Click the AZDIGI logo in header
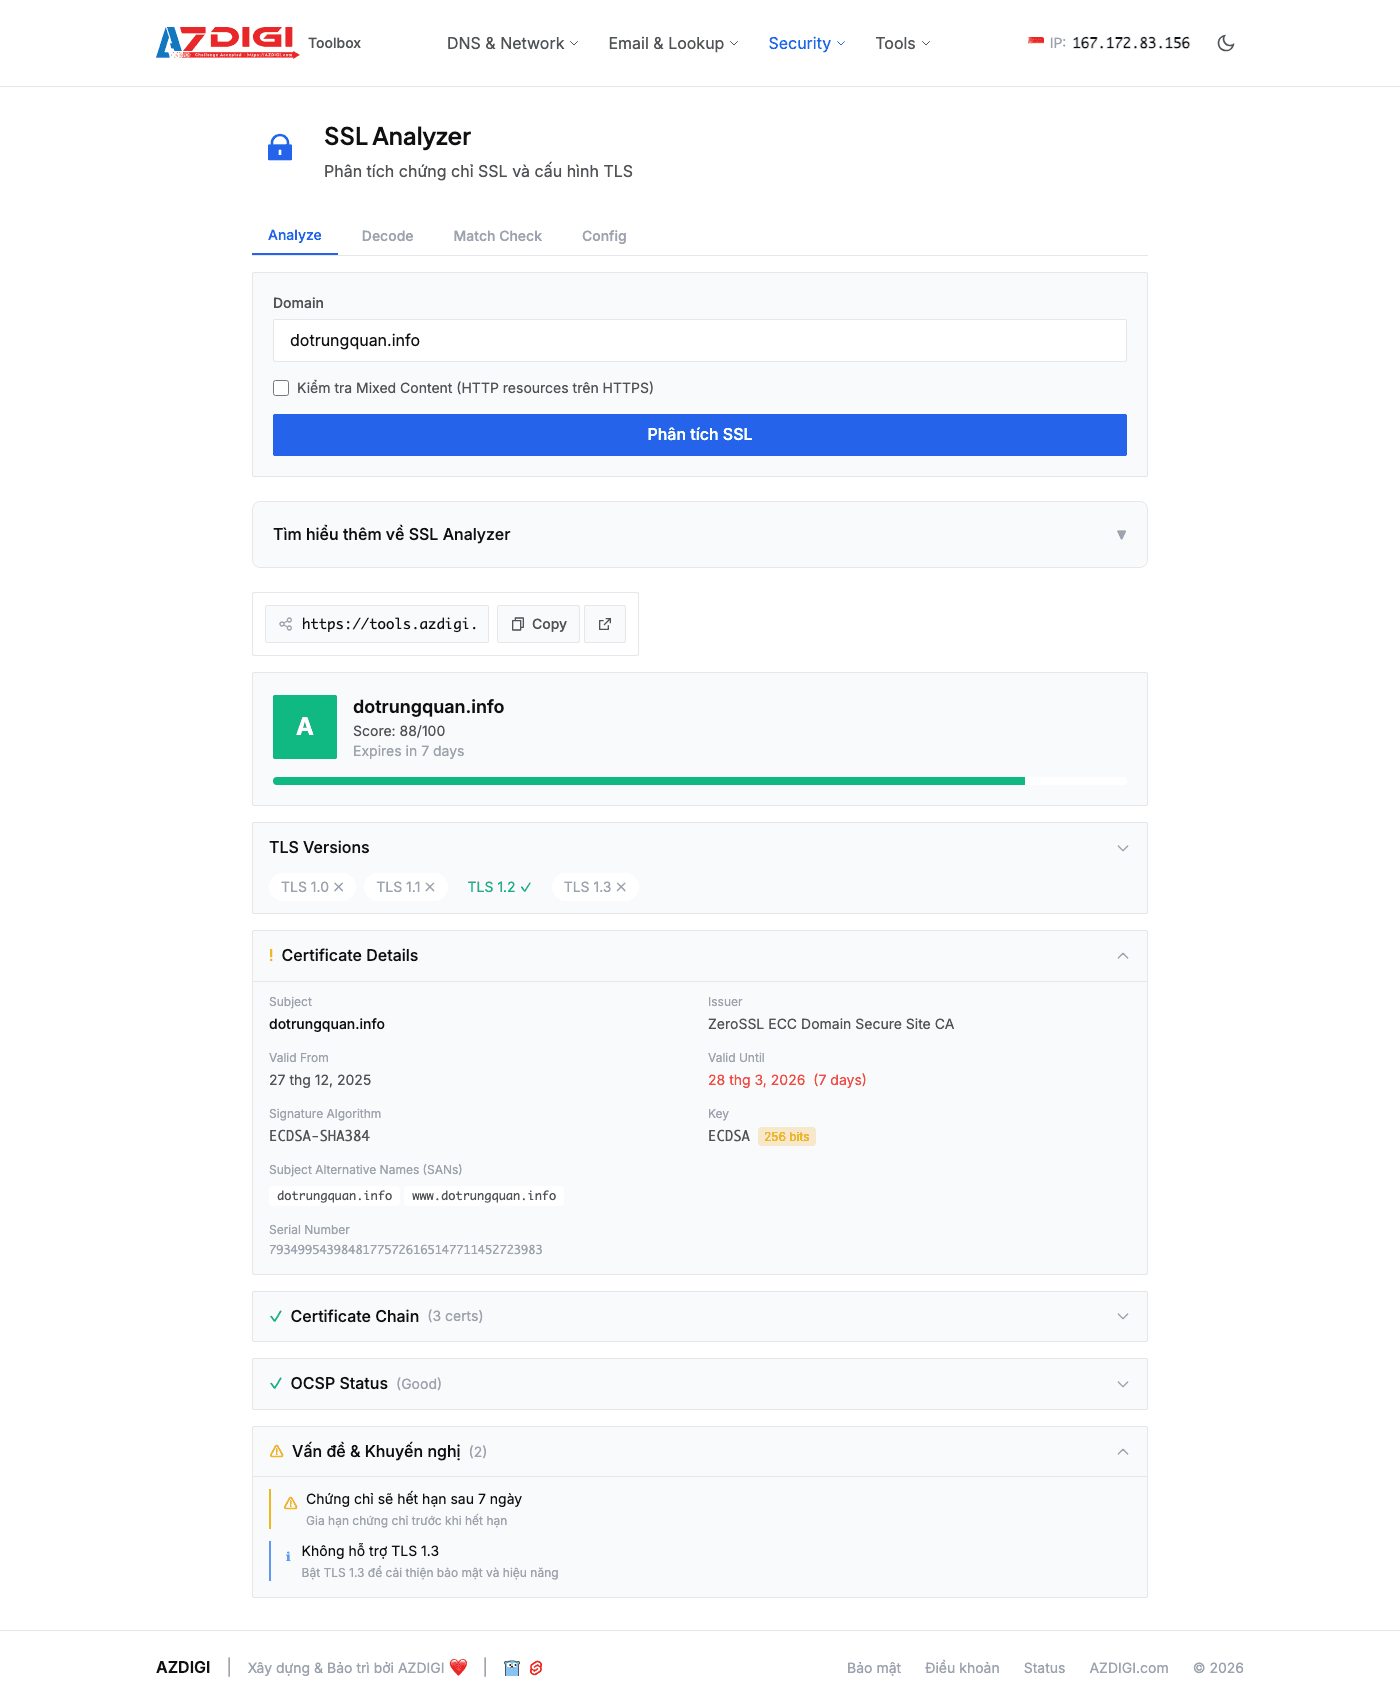 (227, 42)
